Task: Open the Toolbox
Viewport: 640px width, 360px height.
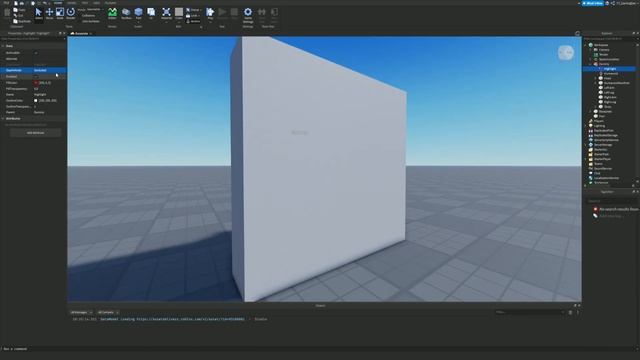Action: (x=126, y=13)
